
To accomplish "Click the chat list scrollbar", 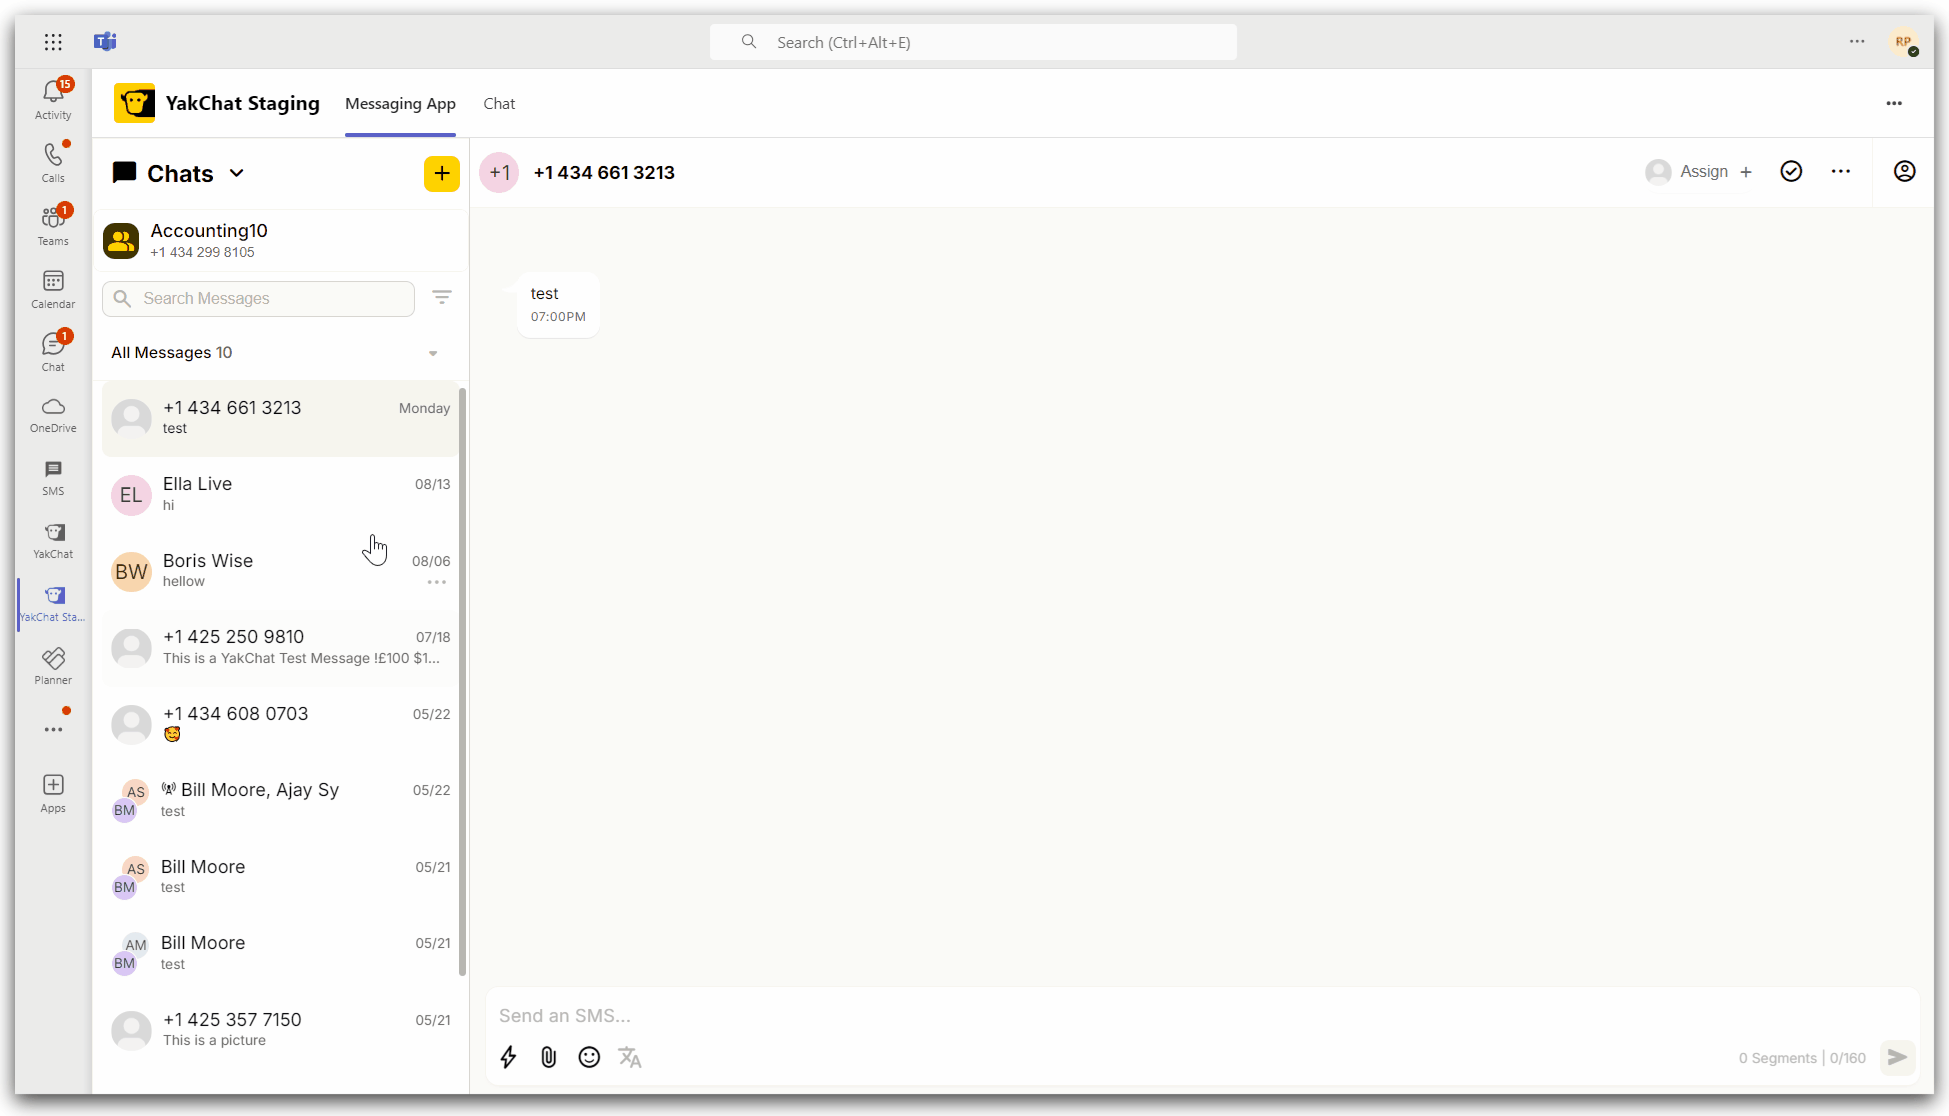I will coord(462,680).
